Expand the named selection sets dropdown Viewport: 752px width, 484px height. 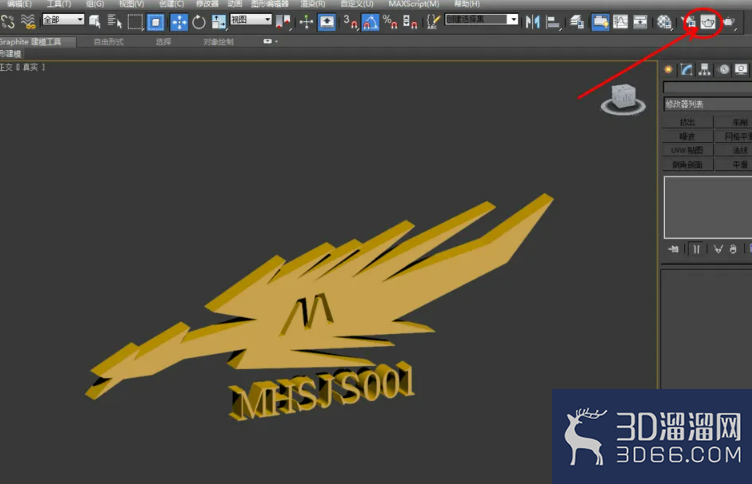513,20
